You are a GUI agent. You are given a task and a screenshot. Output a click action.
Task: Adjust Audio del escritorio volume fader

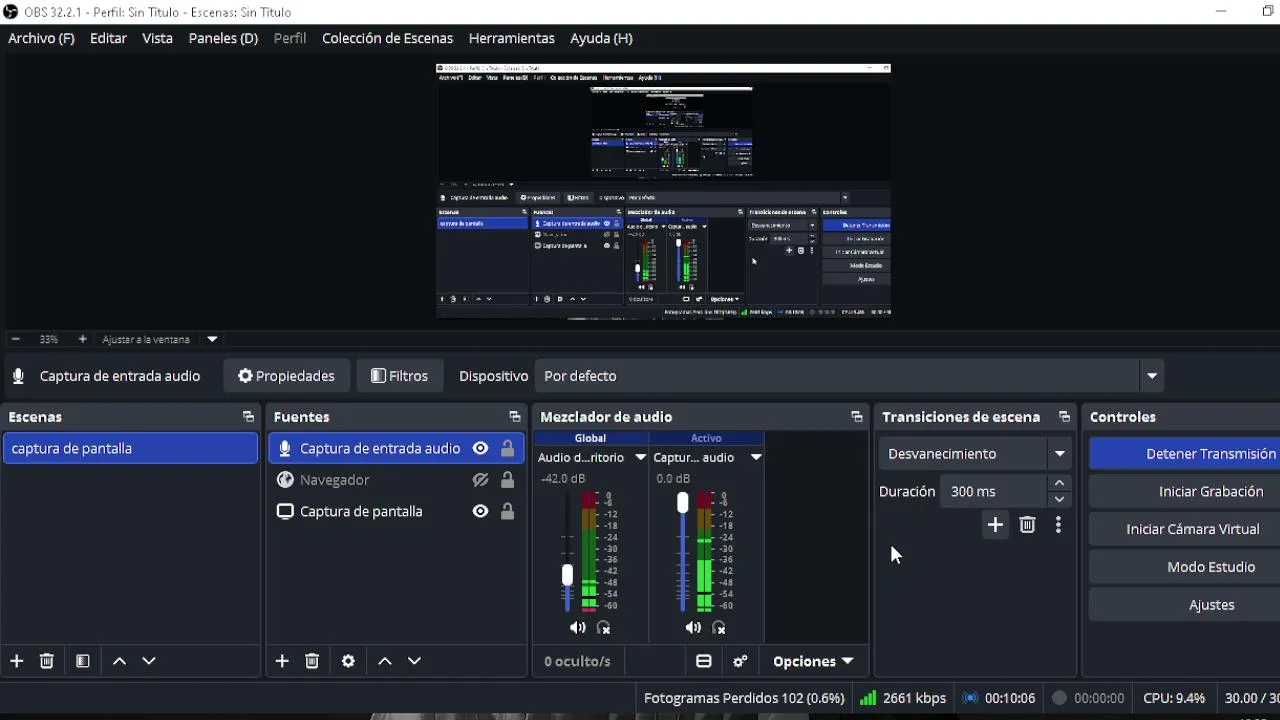click(567, 575)
